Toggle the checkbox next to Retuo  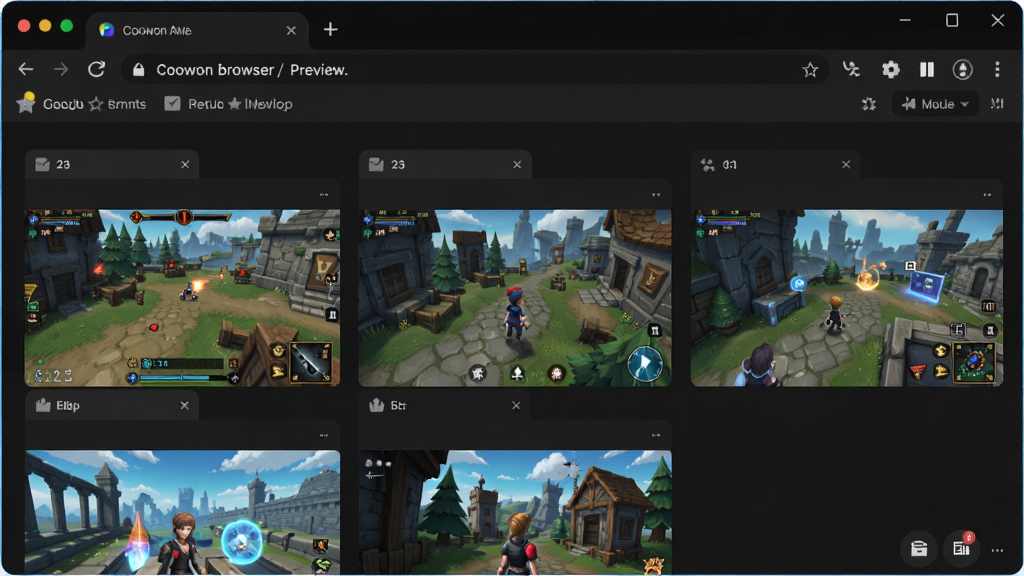click(x=172, y=104)
